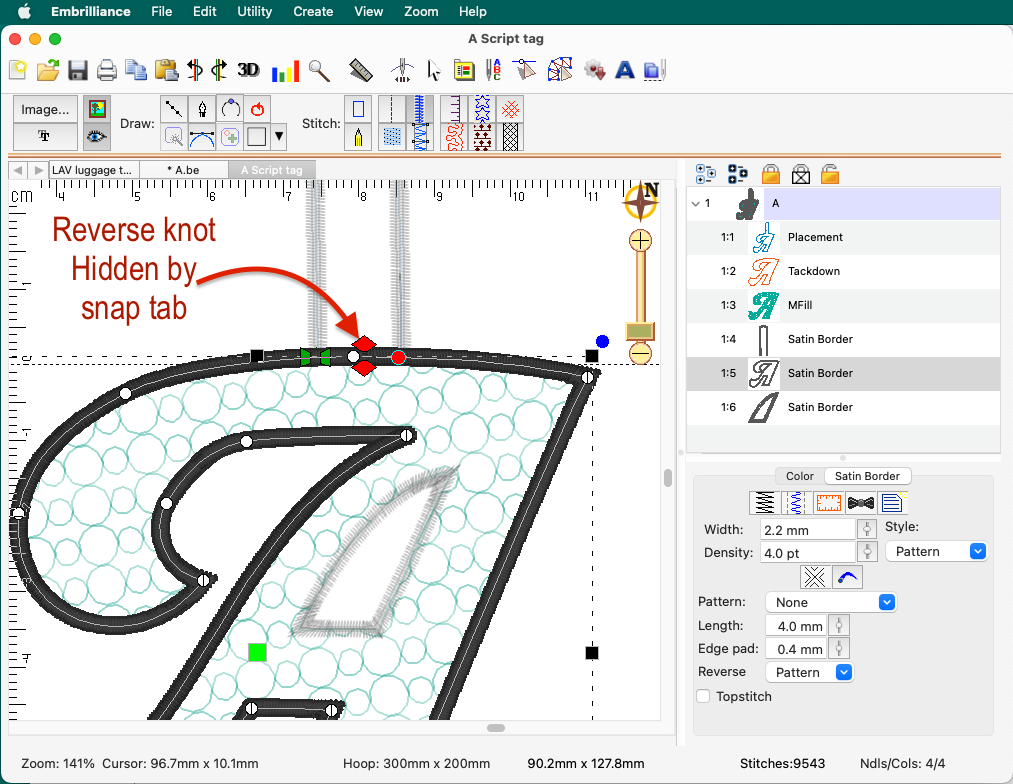This screenshot has width=1013, height=784.
Task: Select the pen nib draw tool
Action: click(203, 109)
